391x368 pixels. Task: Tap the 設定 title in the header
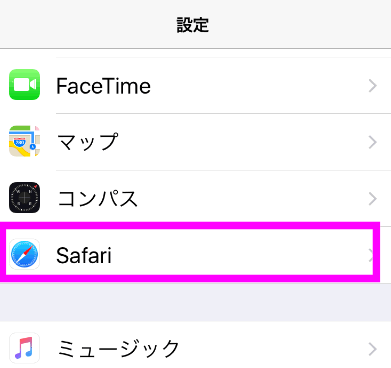[x=193, y=25]
